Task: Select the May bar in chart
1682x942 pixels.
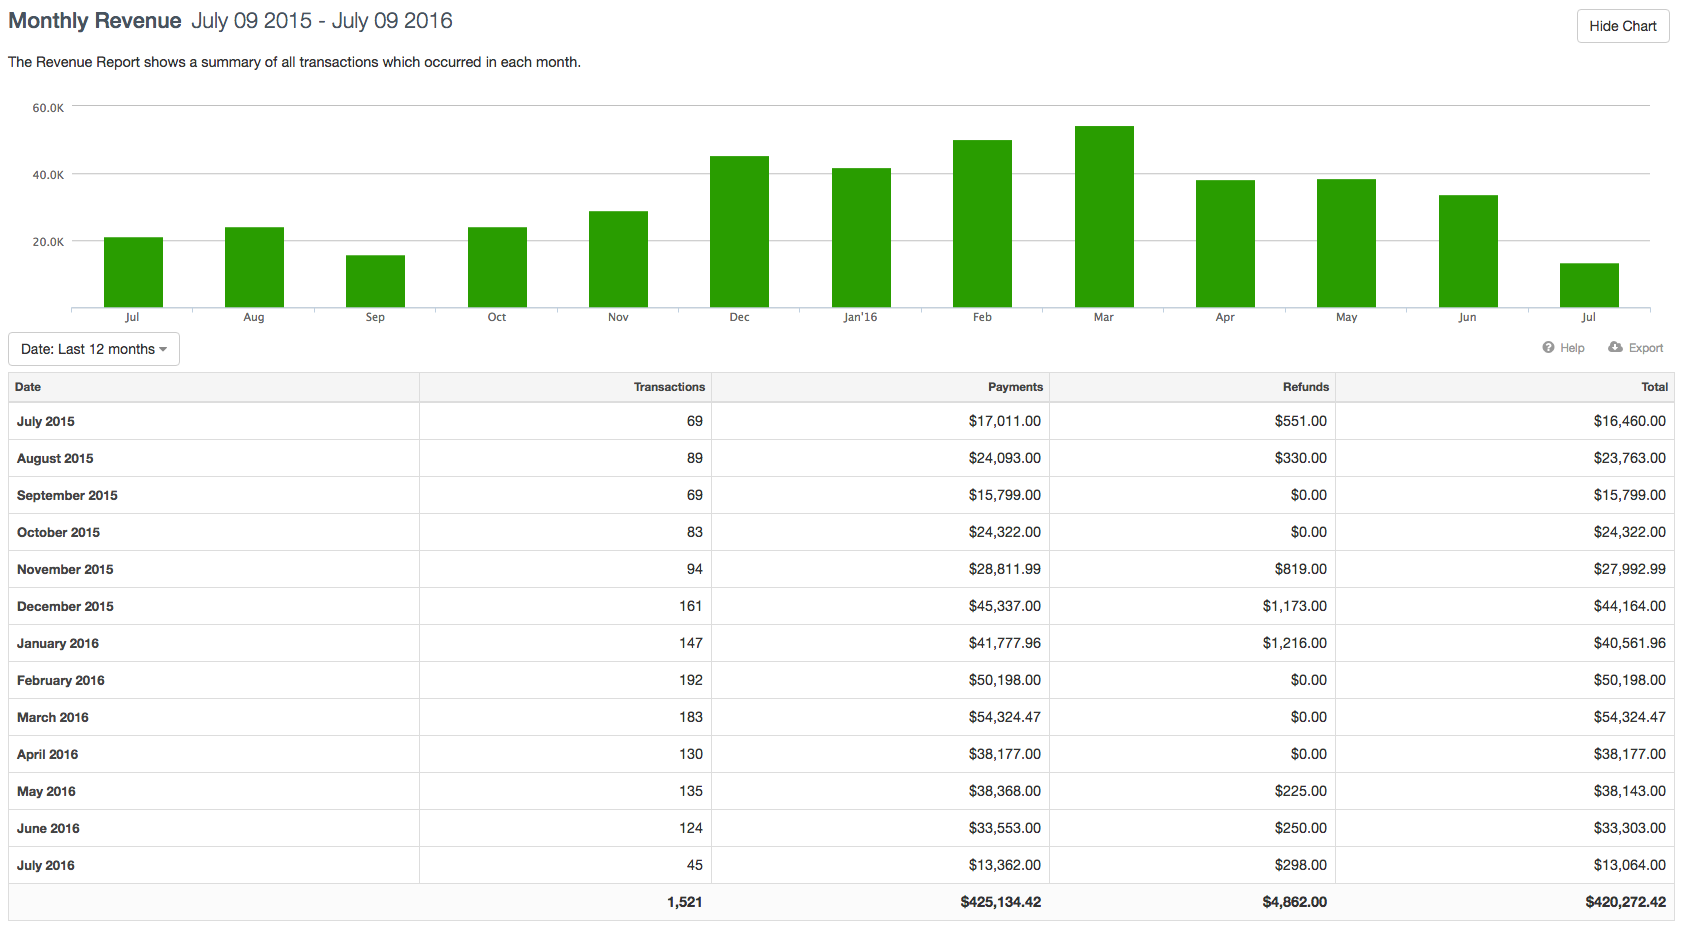Action: (1346, 243)
